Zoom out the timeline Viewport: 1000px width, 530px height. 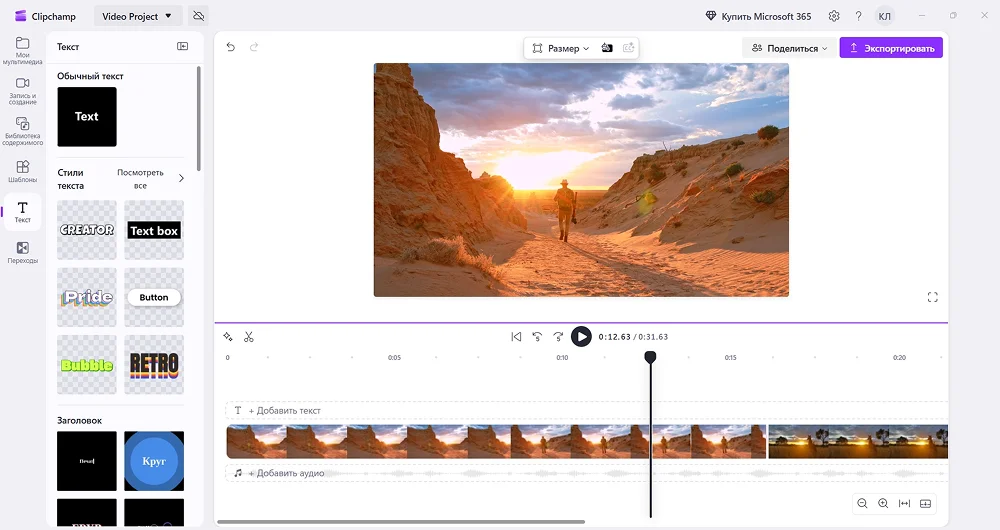862,504
